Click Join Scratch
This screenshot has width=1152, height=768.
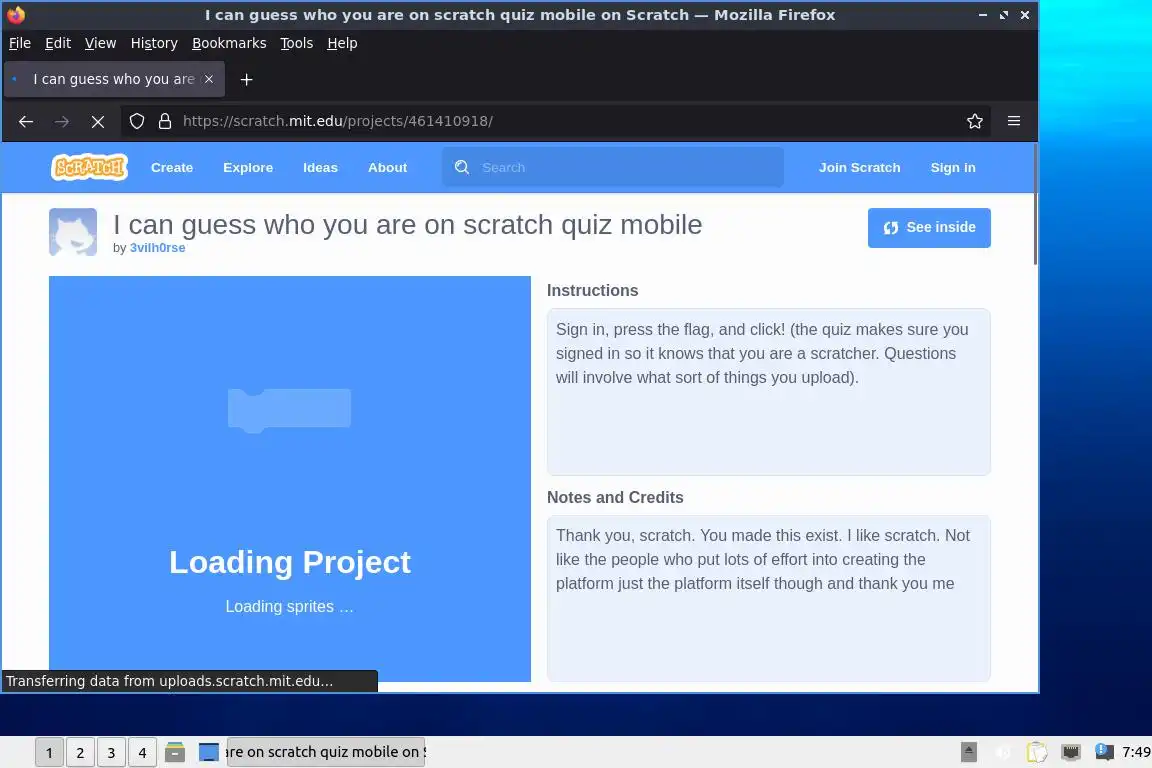(x=860, y=168)
